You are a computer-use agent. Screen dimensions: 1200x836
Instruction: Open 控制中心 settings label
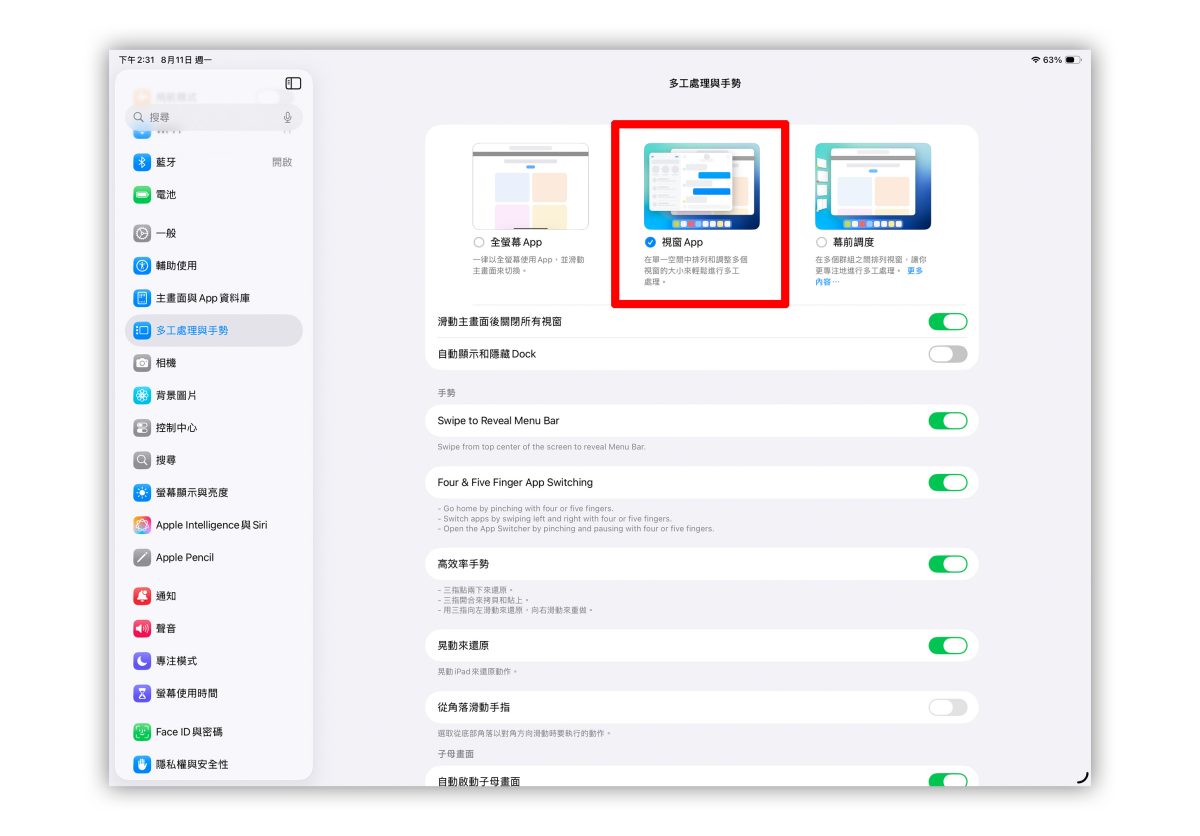(177, 428)
